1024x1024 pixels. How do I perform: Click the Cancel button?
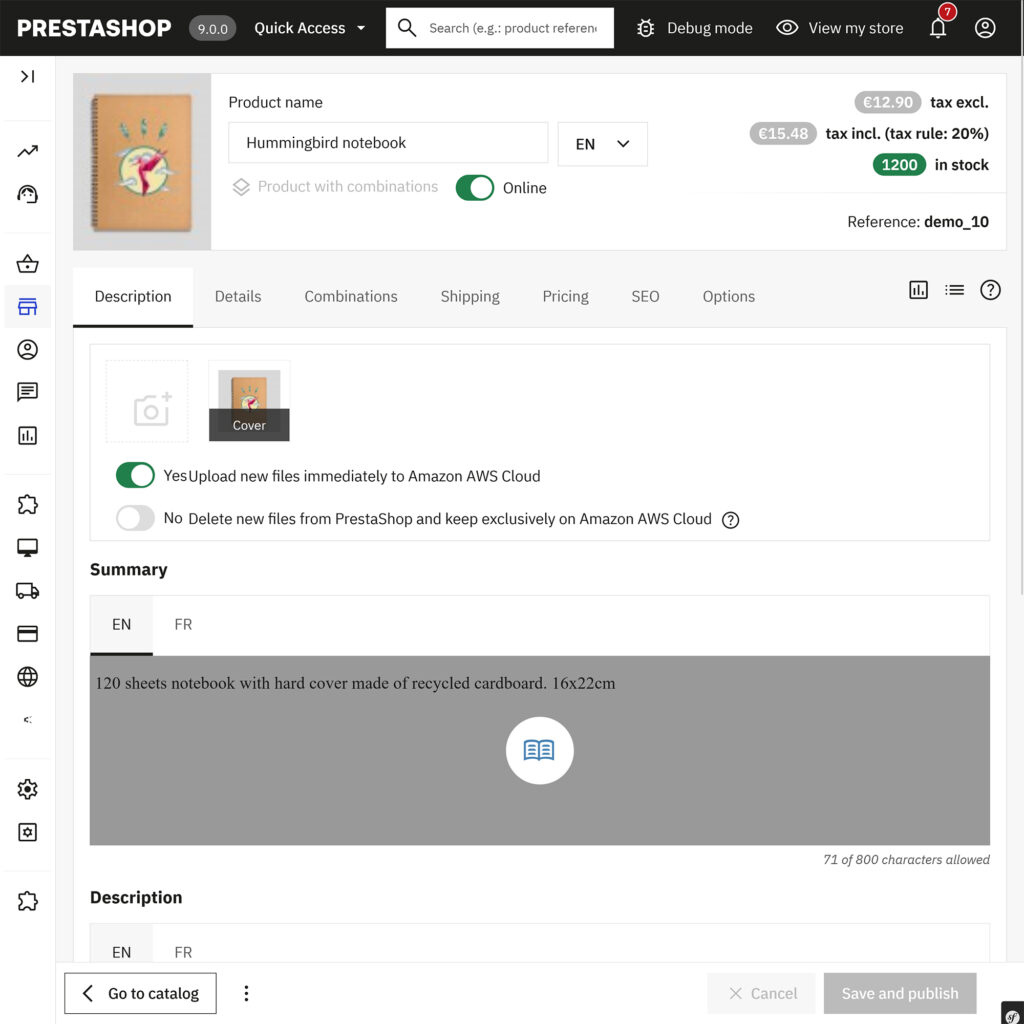tap(761, 993)
